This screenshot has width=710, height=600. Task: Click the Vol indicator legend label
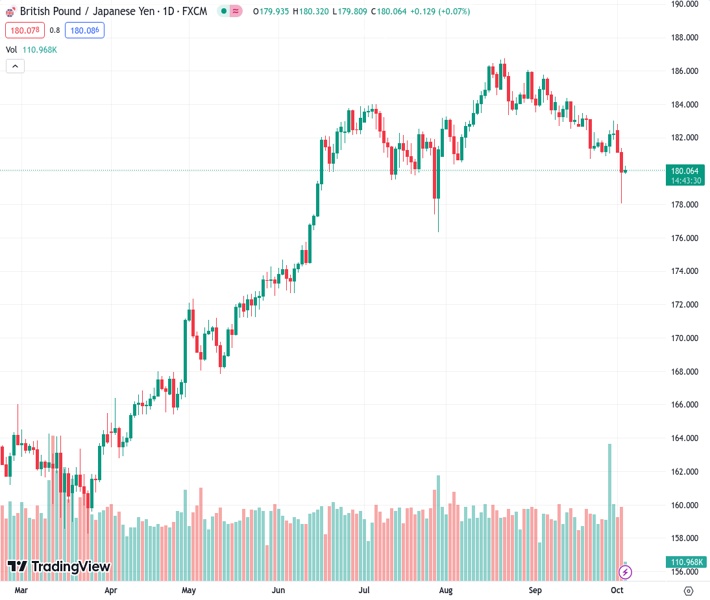(x=11, y=49)
